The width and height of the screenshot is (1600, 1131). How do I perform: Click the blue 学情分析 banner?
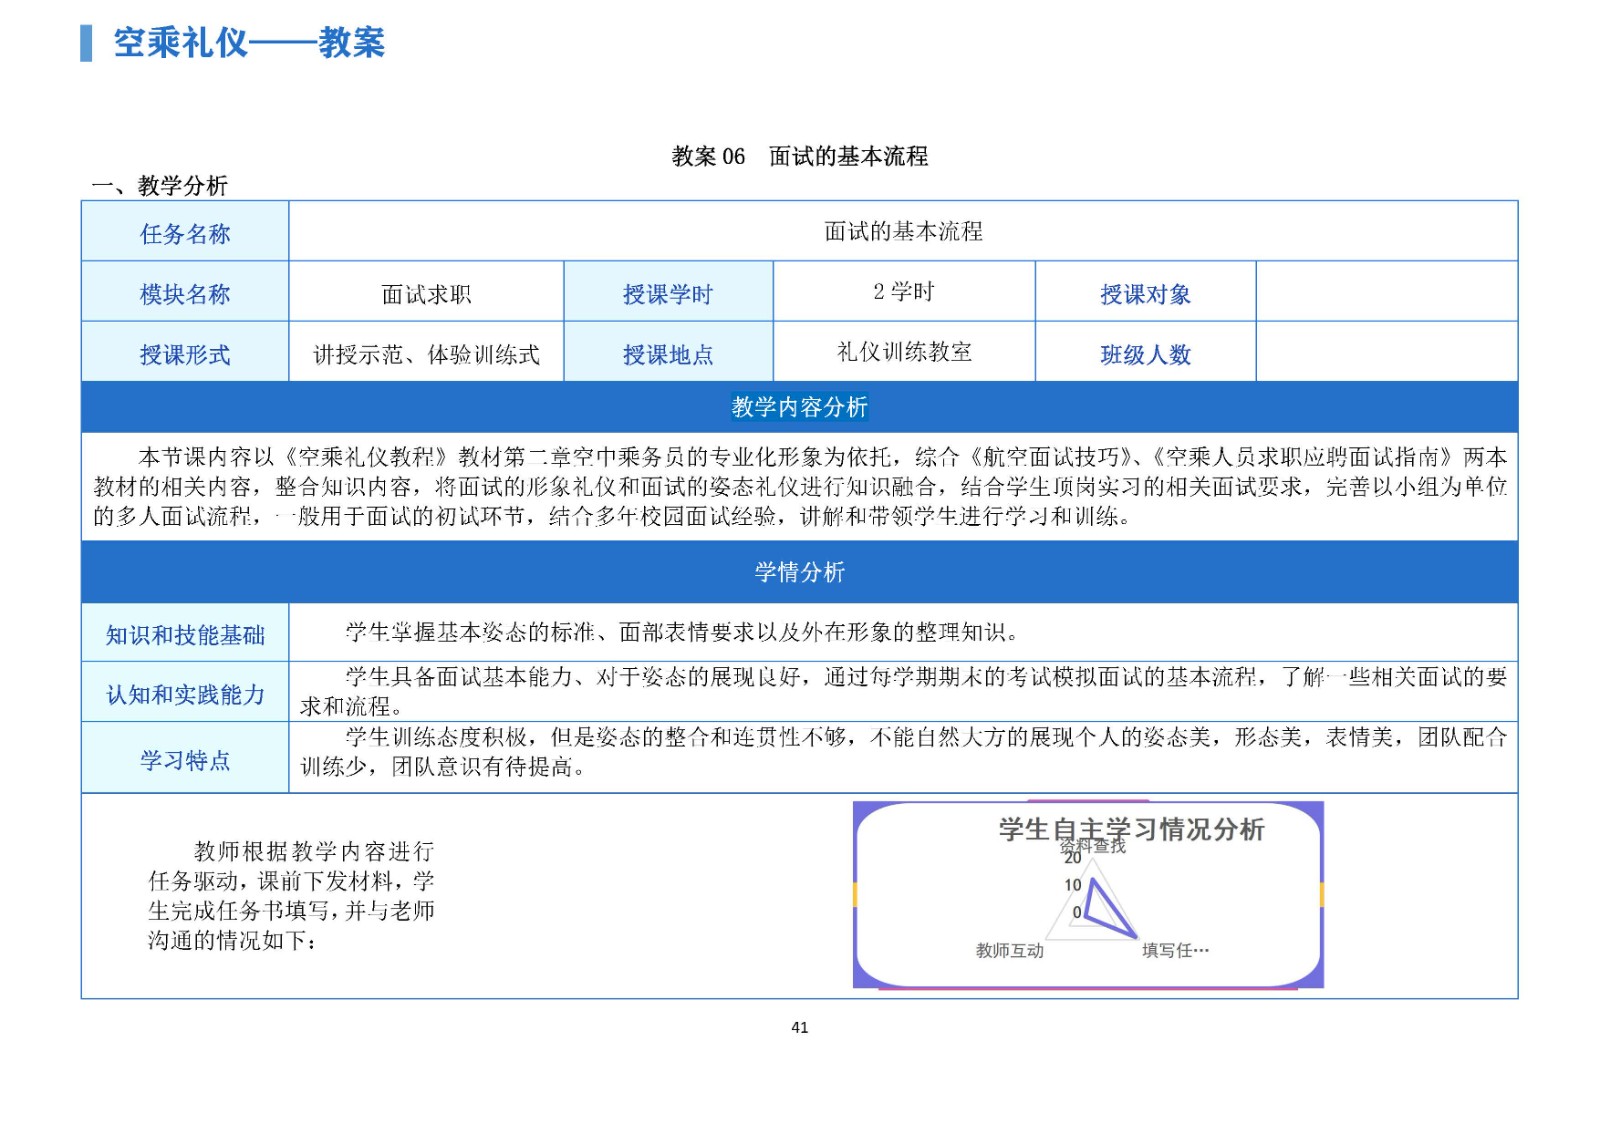[799, 572]
